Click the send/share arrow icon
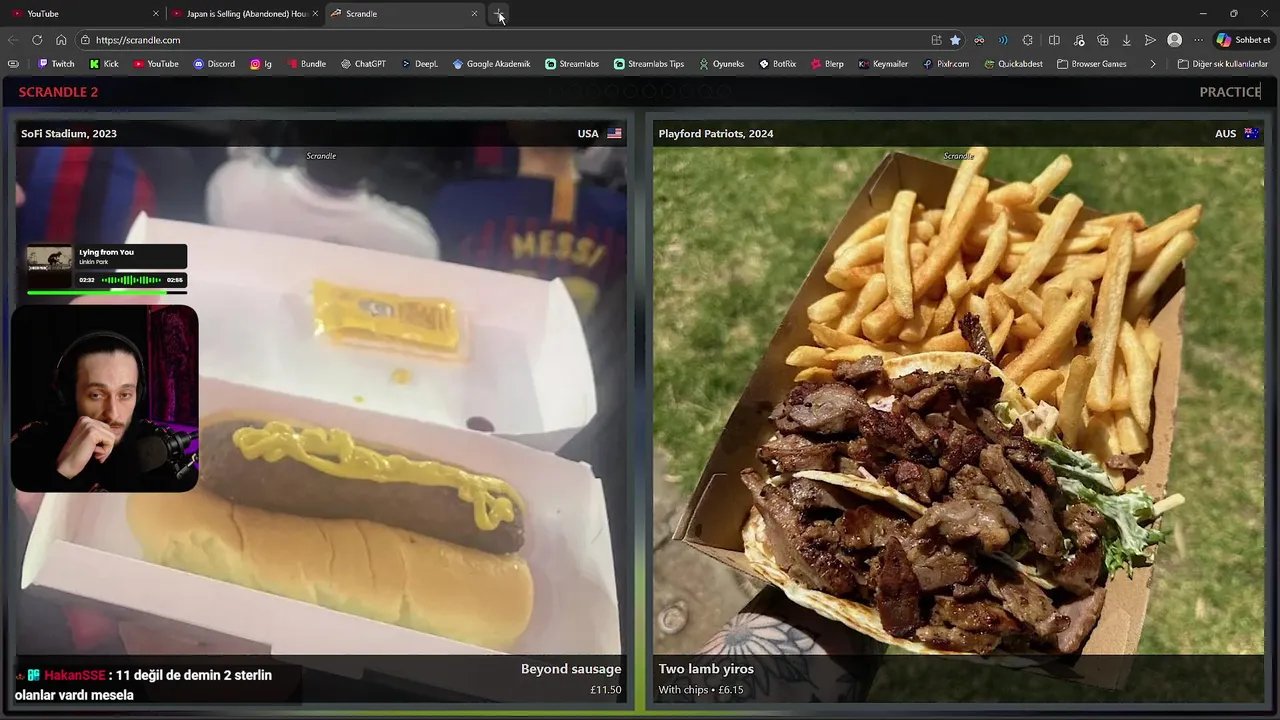Viewport: 1280px width, 720px height. tap(1150, 40)
